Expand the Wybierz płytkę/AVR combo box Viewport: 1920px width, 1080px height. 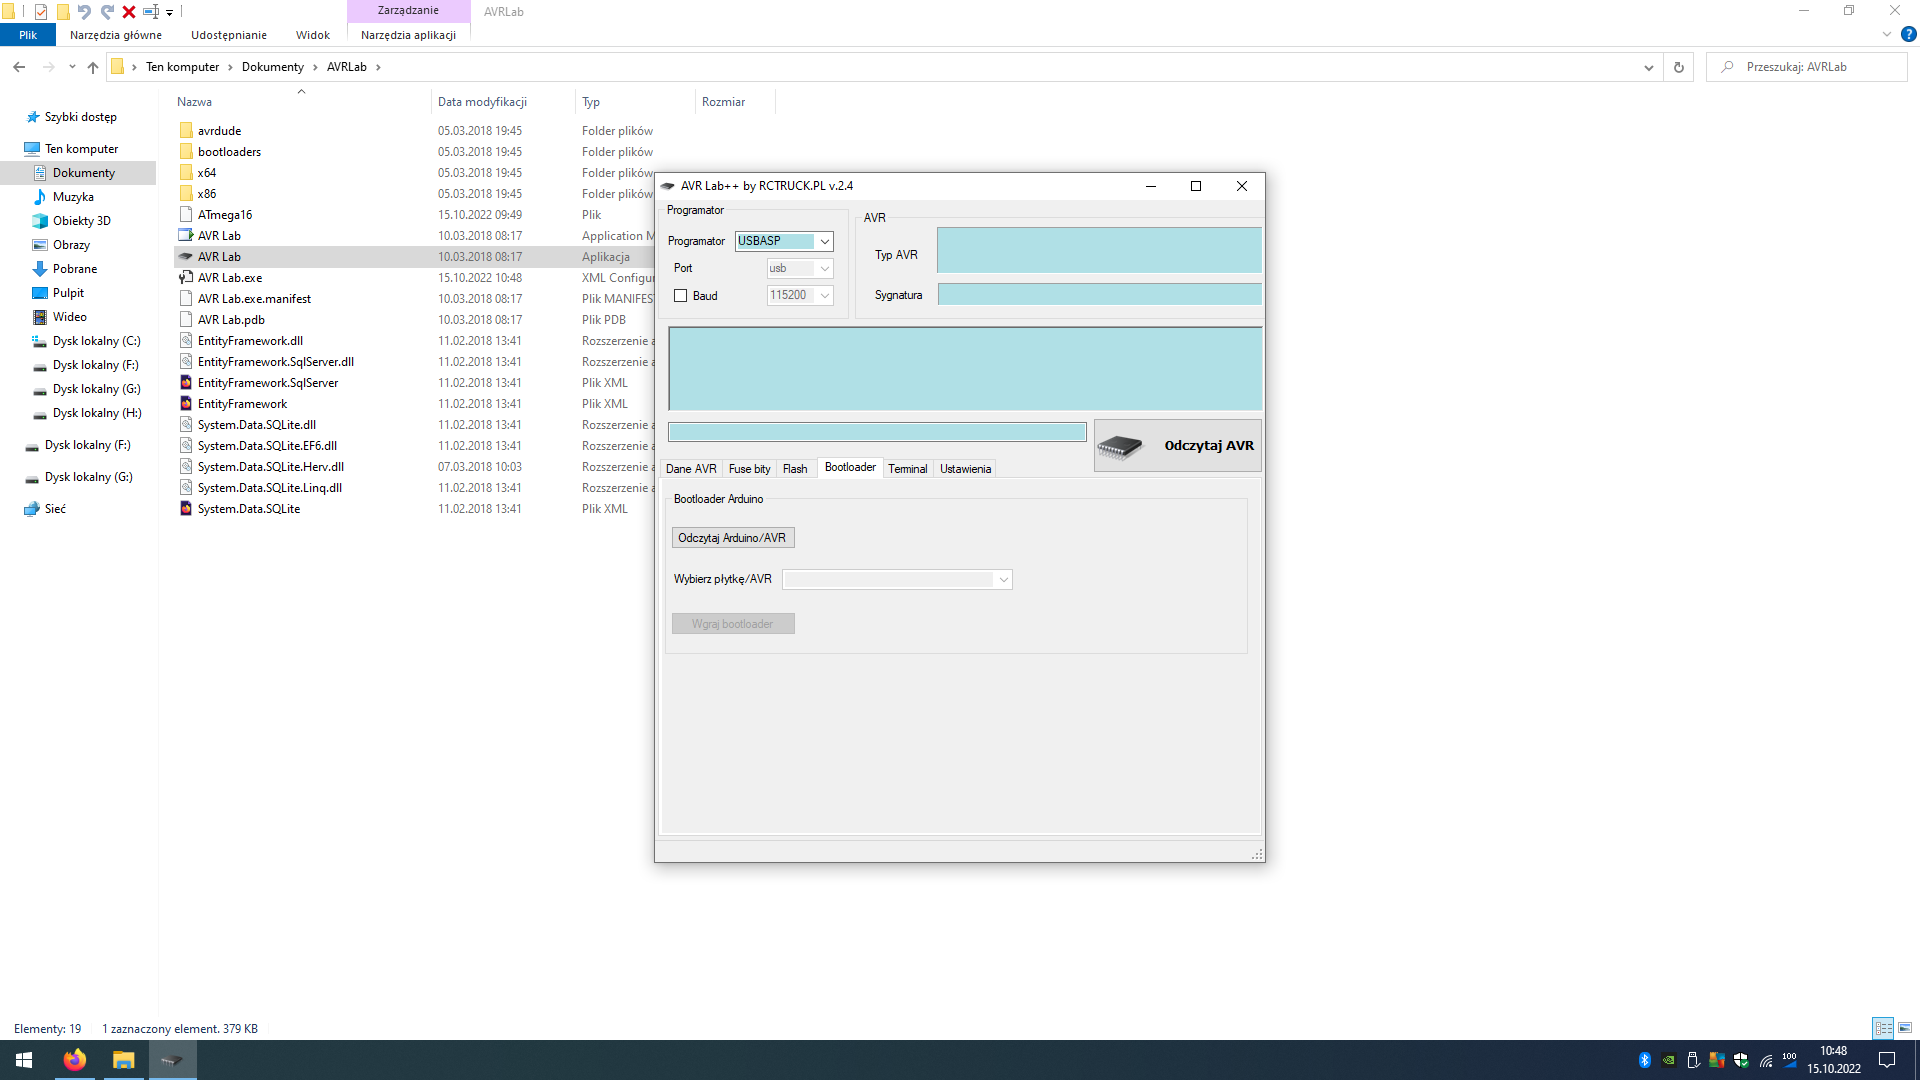(x=1003, y=580)
